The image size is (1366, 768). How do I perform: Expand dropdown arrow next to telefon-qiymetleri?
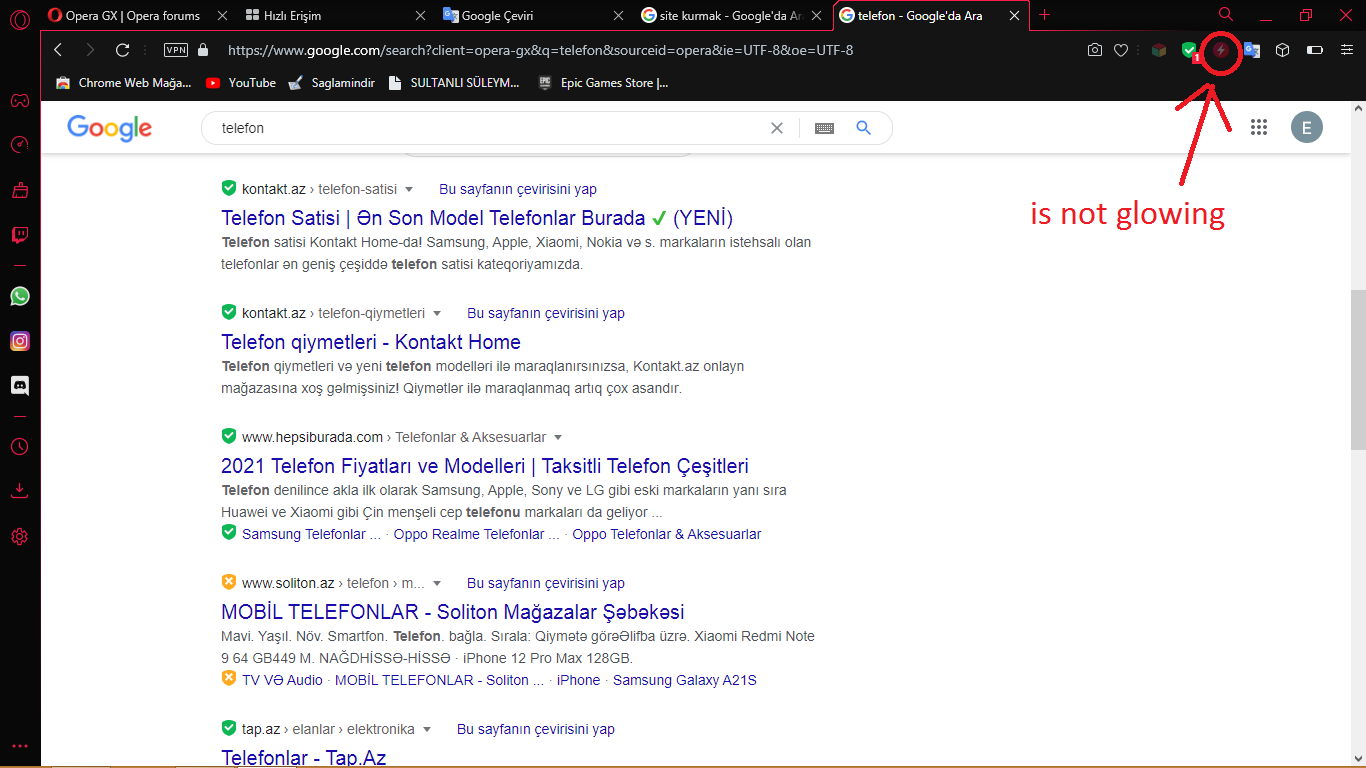437,313
